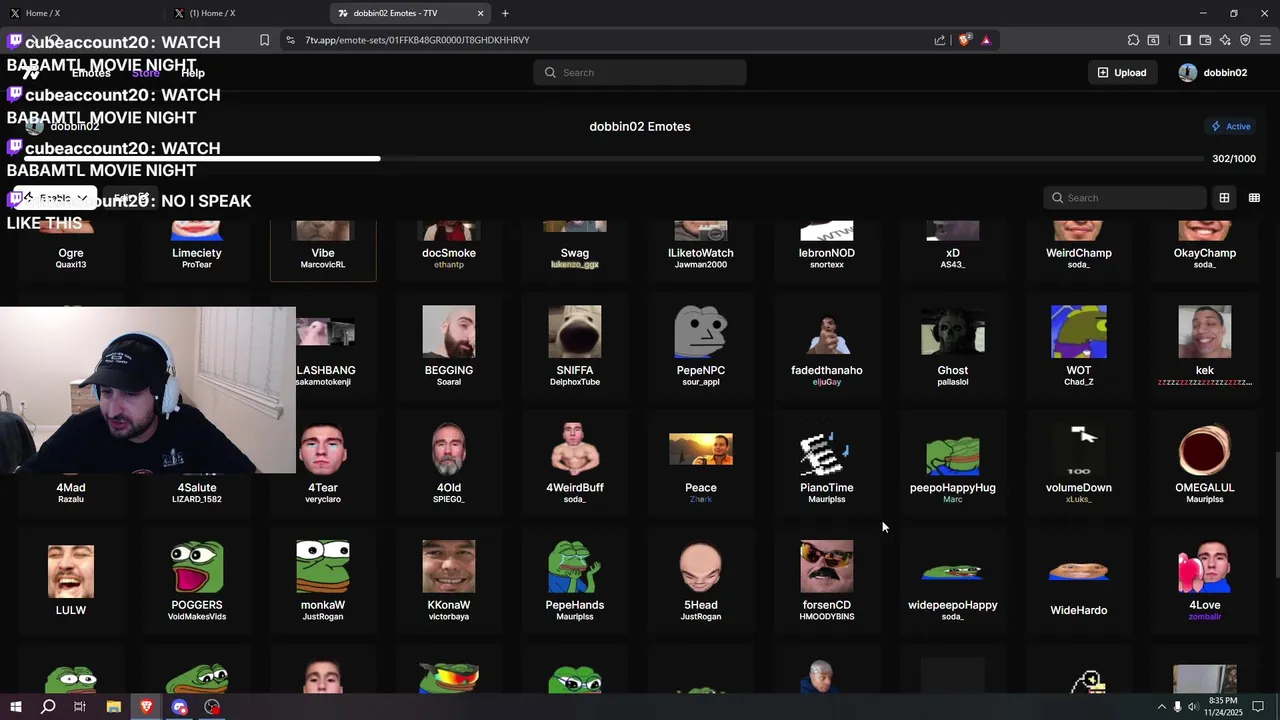This screenshot has width=1280, height=720.
Task: Open the Peace emote
Action: 701,464
